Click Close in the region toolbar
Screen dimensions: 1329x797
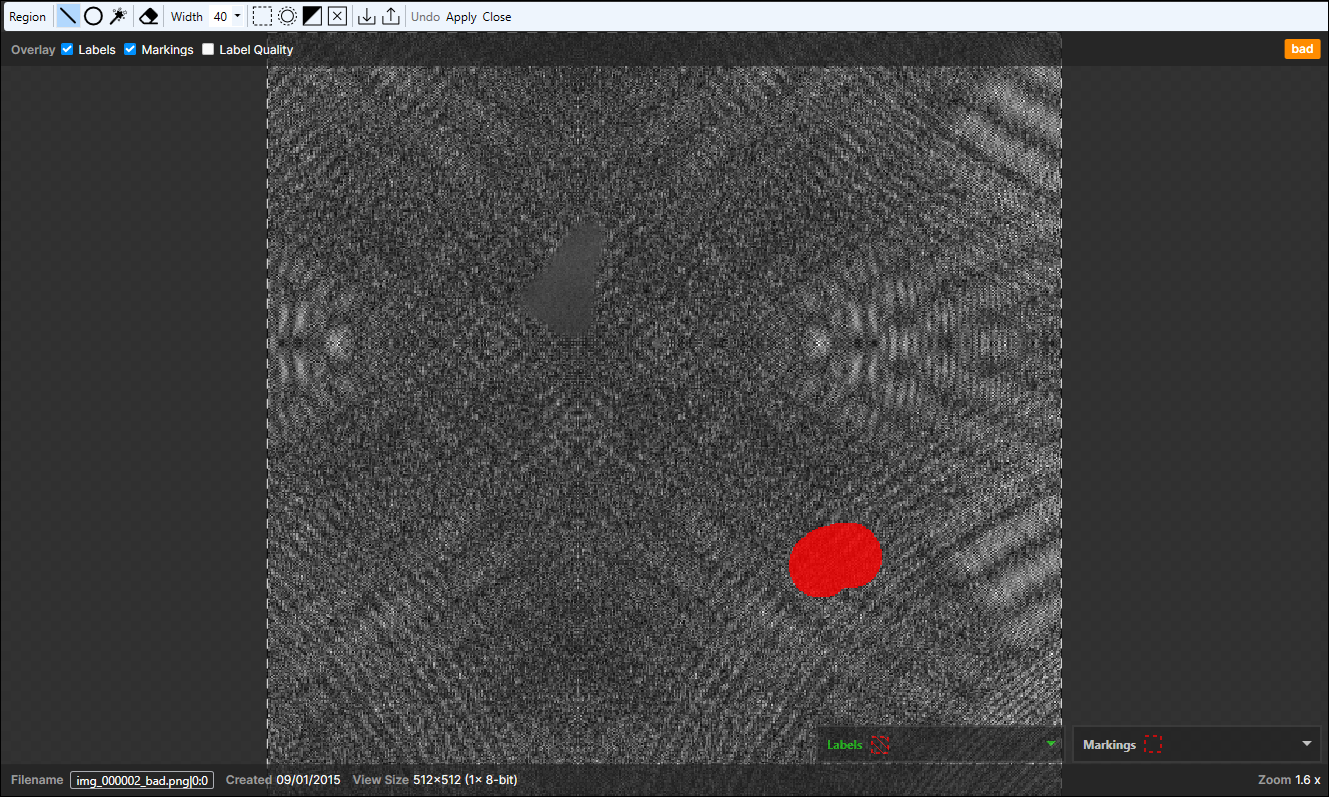[497, 17]
